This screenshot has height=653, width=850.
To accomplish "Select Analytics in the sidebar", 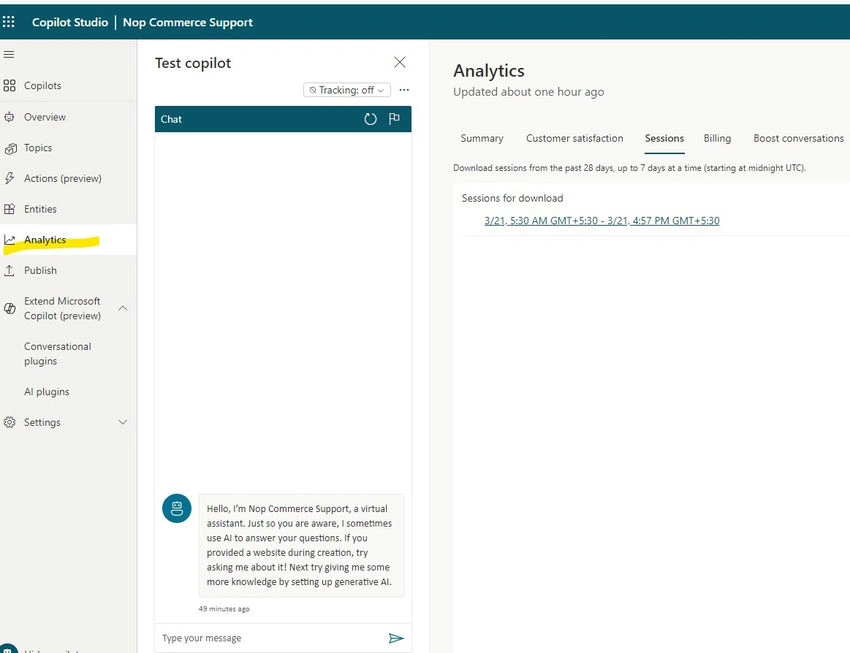I will click(x=68, y=240).
